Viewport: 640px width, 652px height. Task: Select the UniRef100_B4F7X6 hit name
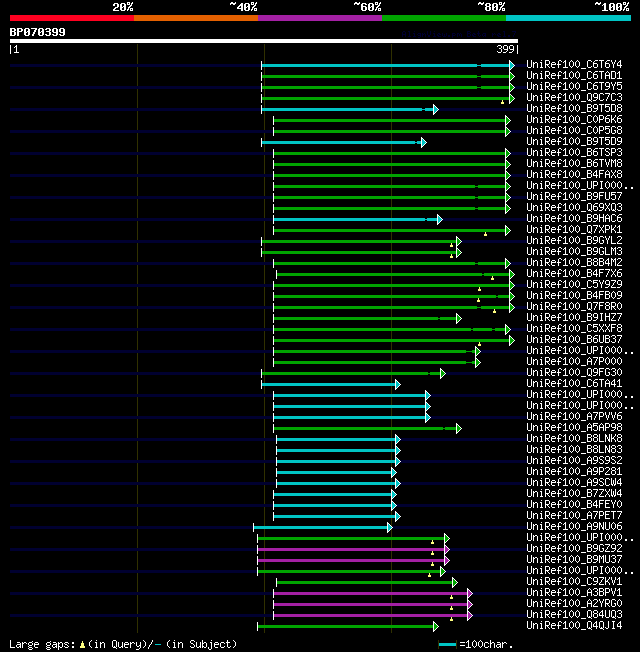(x=574, y=274)
